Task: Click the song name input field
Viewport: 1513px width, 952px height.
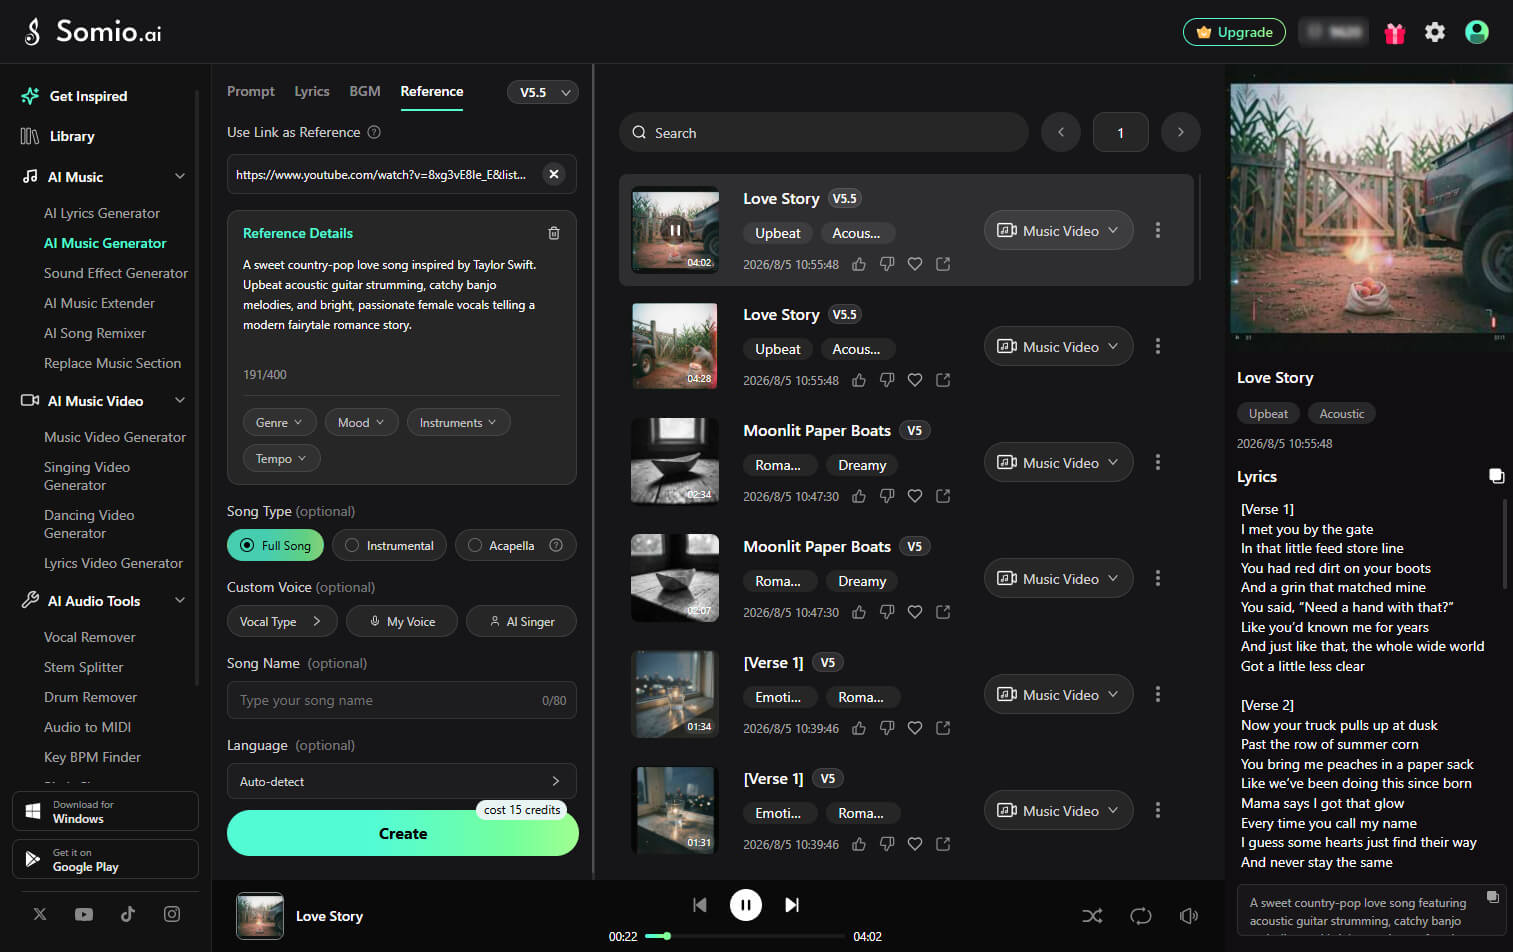Action: [x=402, y=700]
